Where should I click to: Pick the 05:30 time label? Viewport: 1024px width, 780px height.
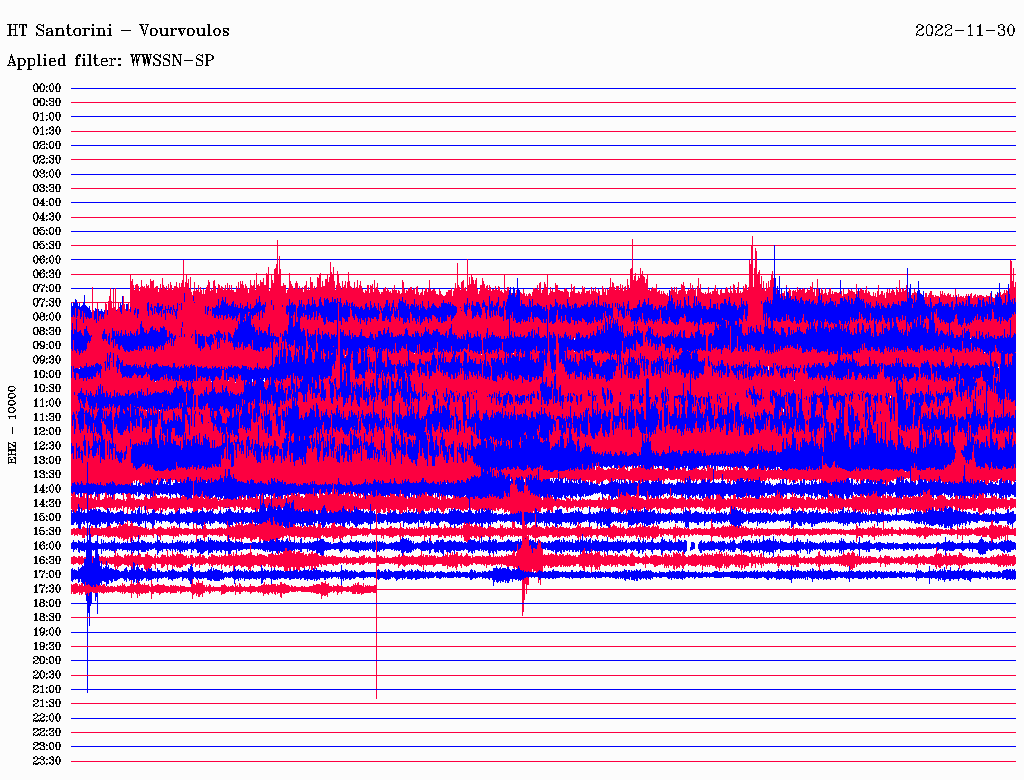[x=47, y=245]
